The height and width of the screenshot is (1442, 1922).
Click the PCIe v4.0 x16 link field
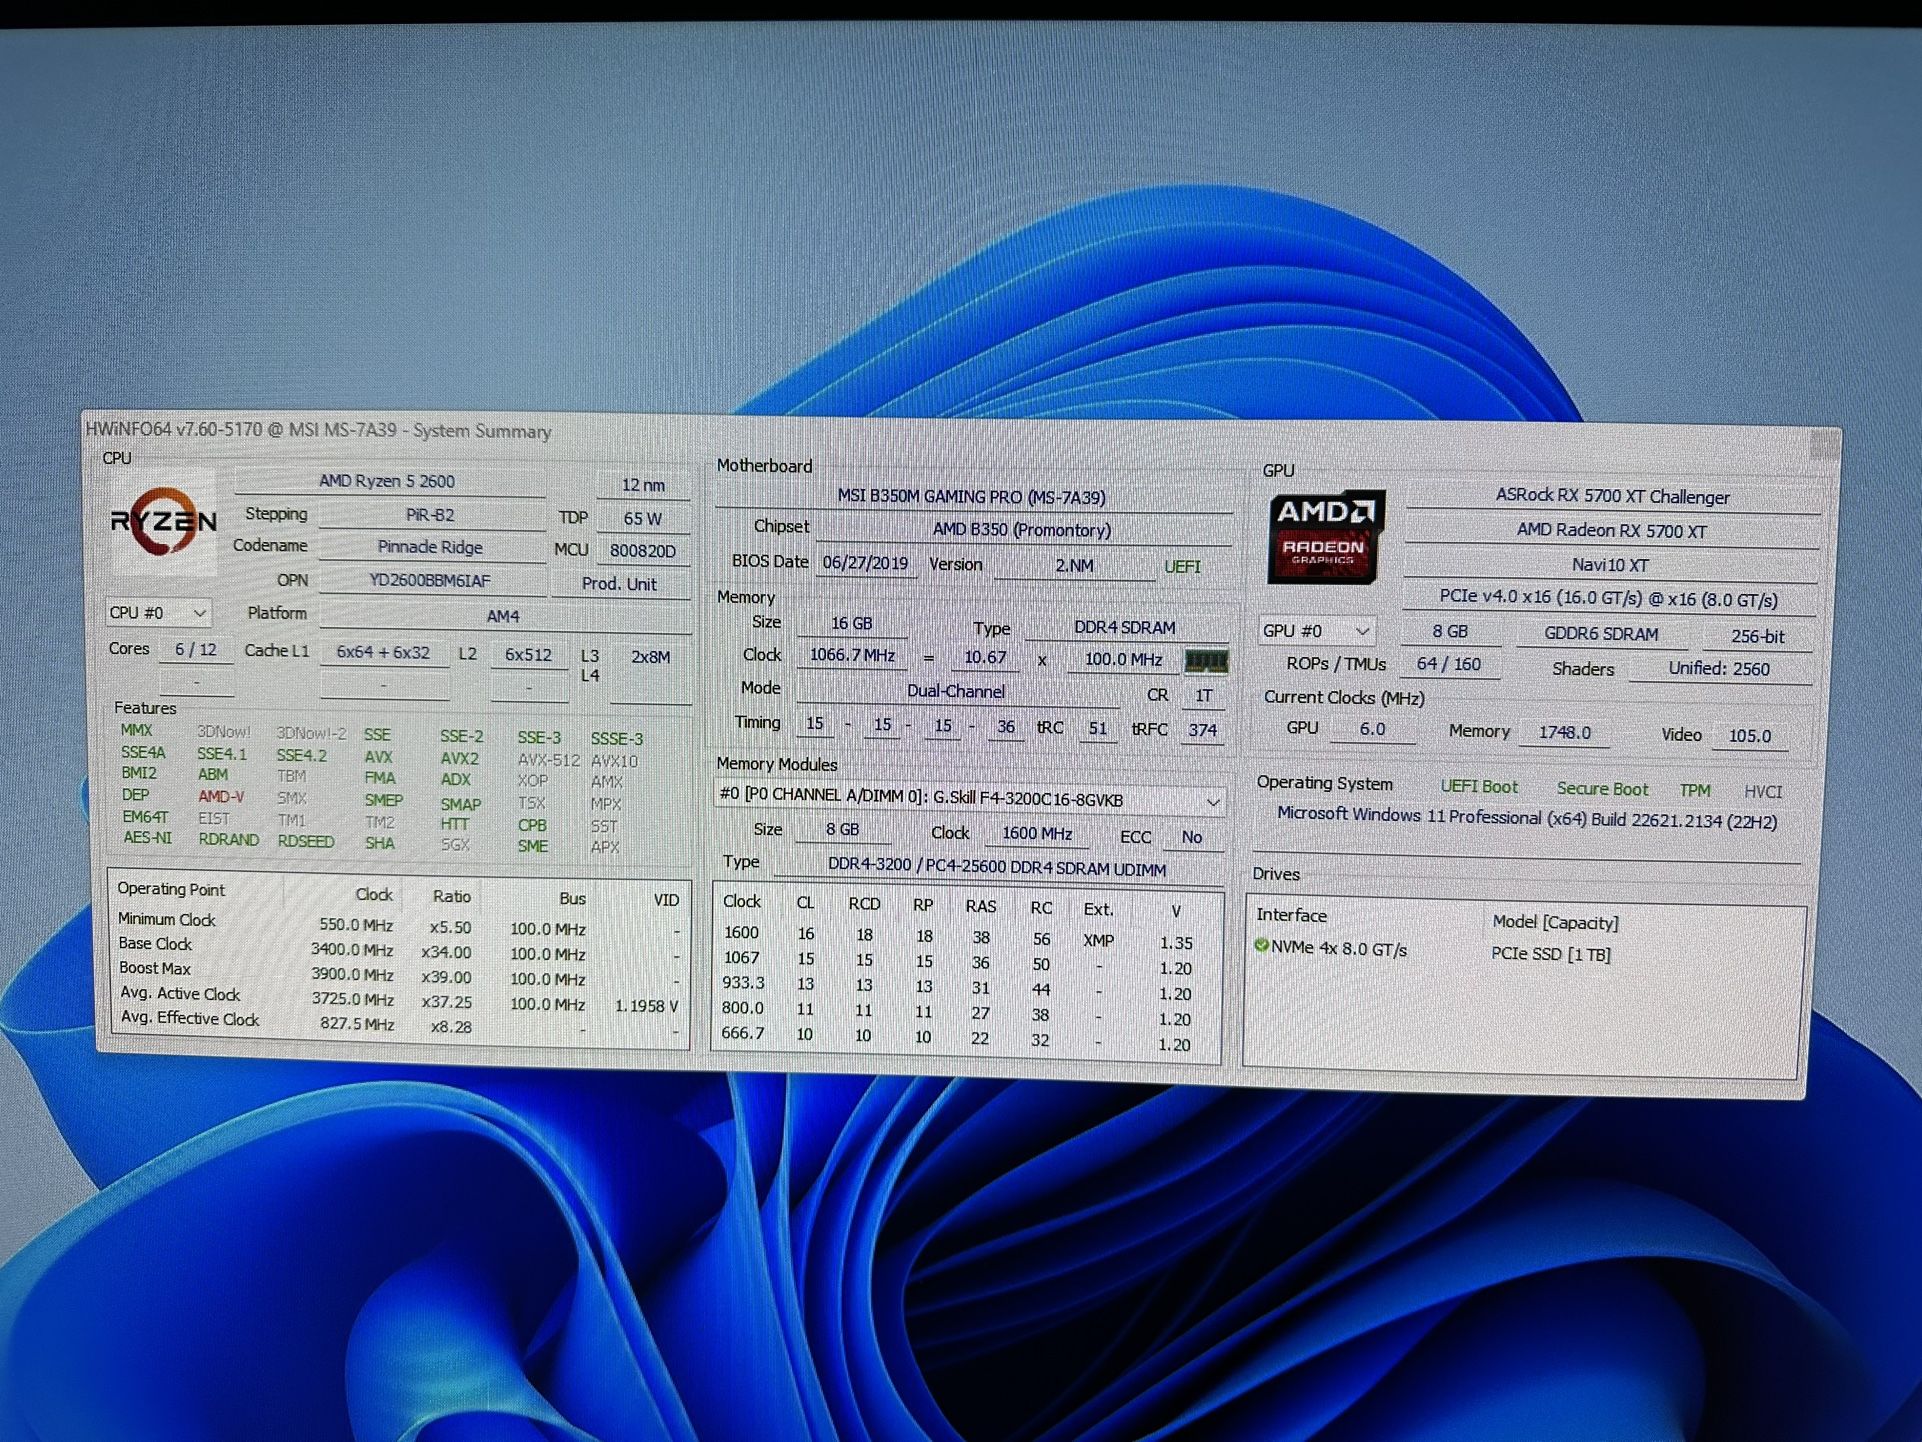click(1608, 598)
